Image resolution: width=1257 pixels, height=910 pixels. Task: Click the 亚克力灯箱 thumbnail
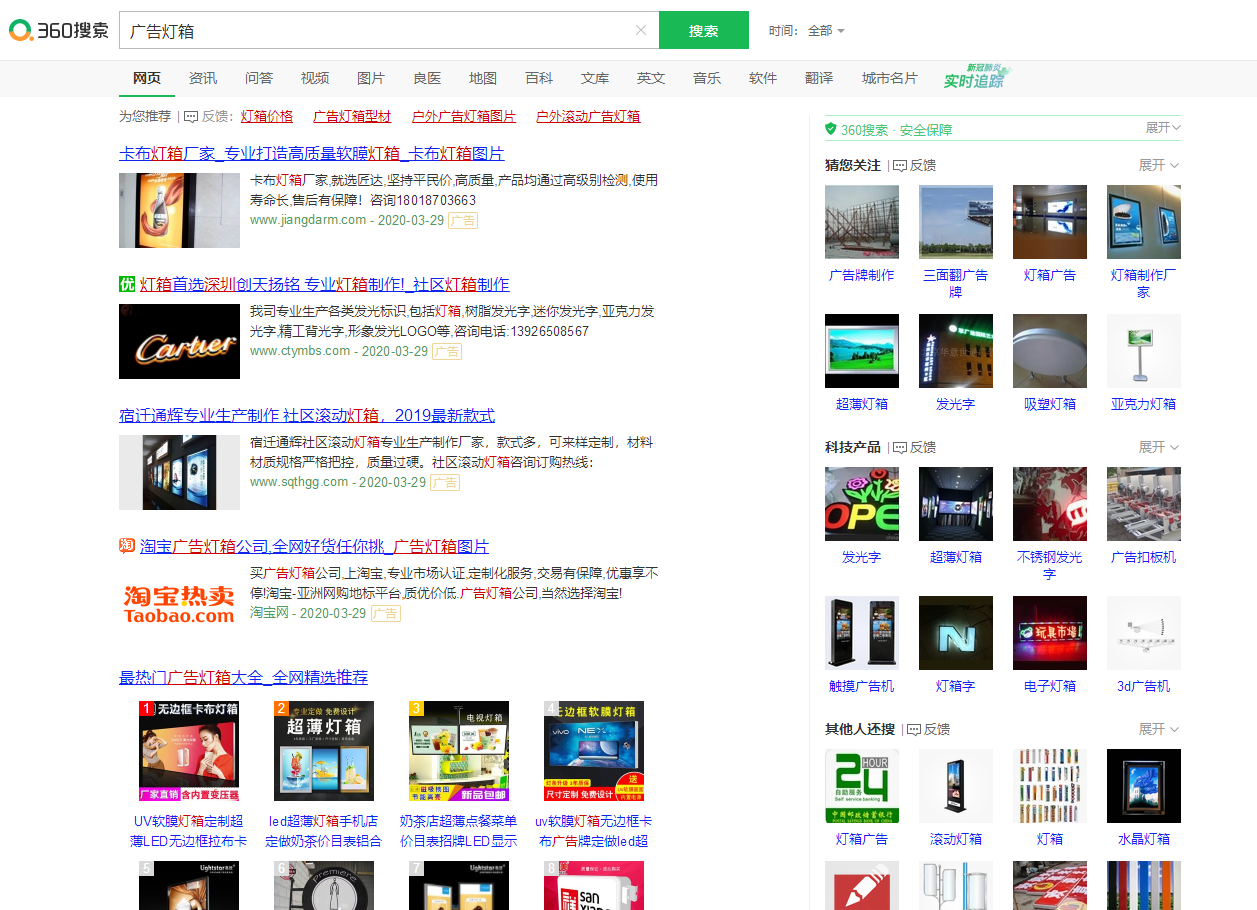point(1144,351)
